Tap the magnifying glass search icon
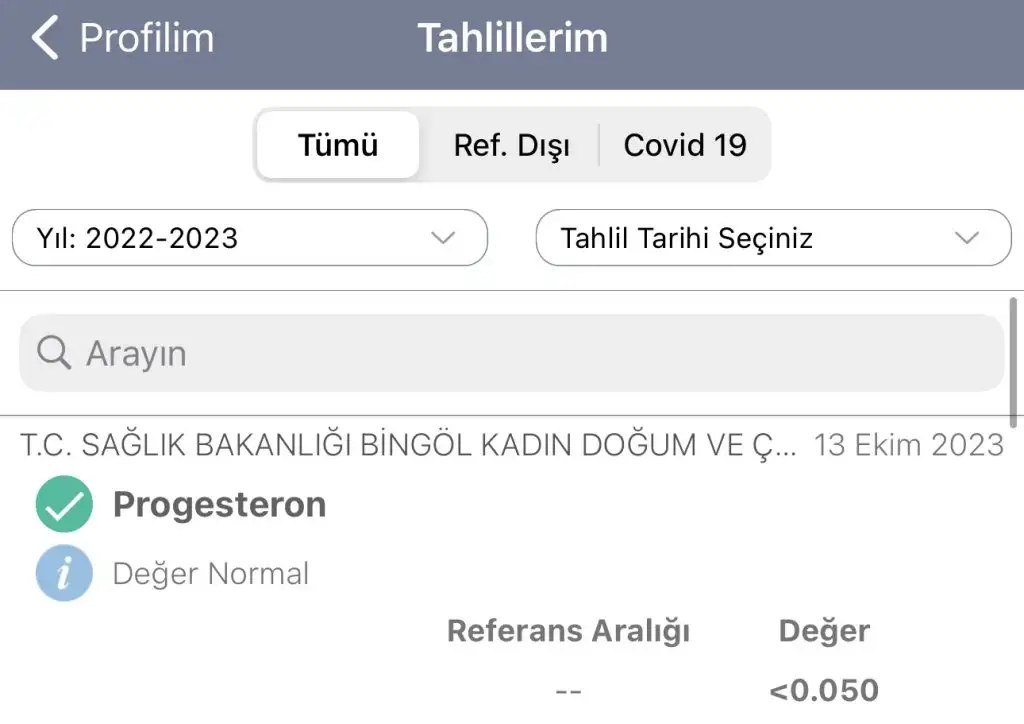This screenshot has width=1024, height=724. [53, 353]
